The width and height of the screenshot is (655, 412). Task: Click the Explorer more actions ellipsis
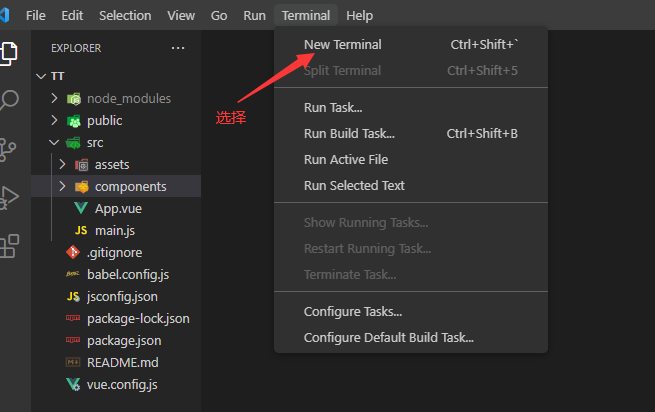pos(178,48)
